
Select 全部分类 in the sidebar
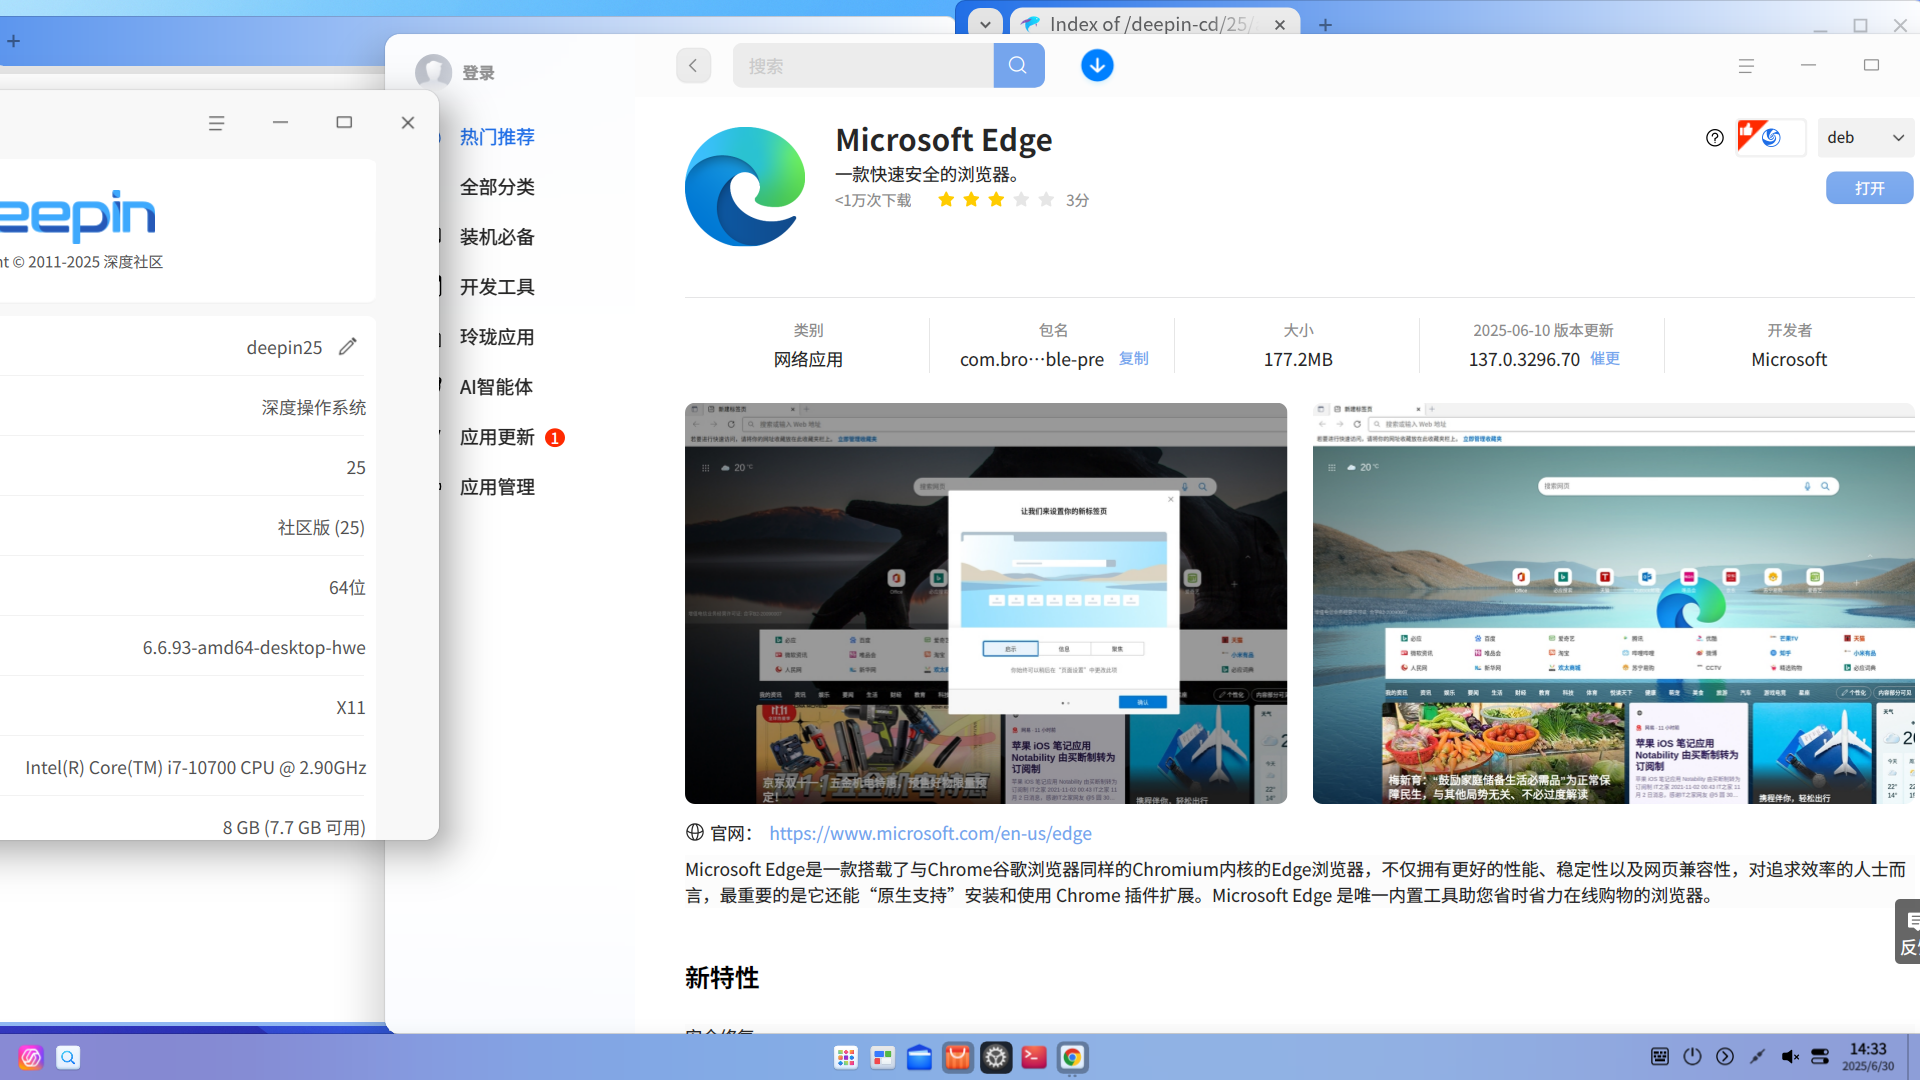(x=497, y=187)
